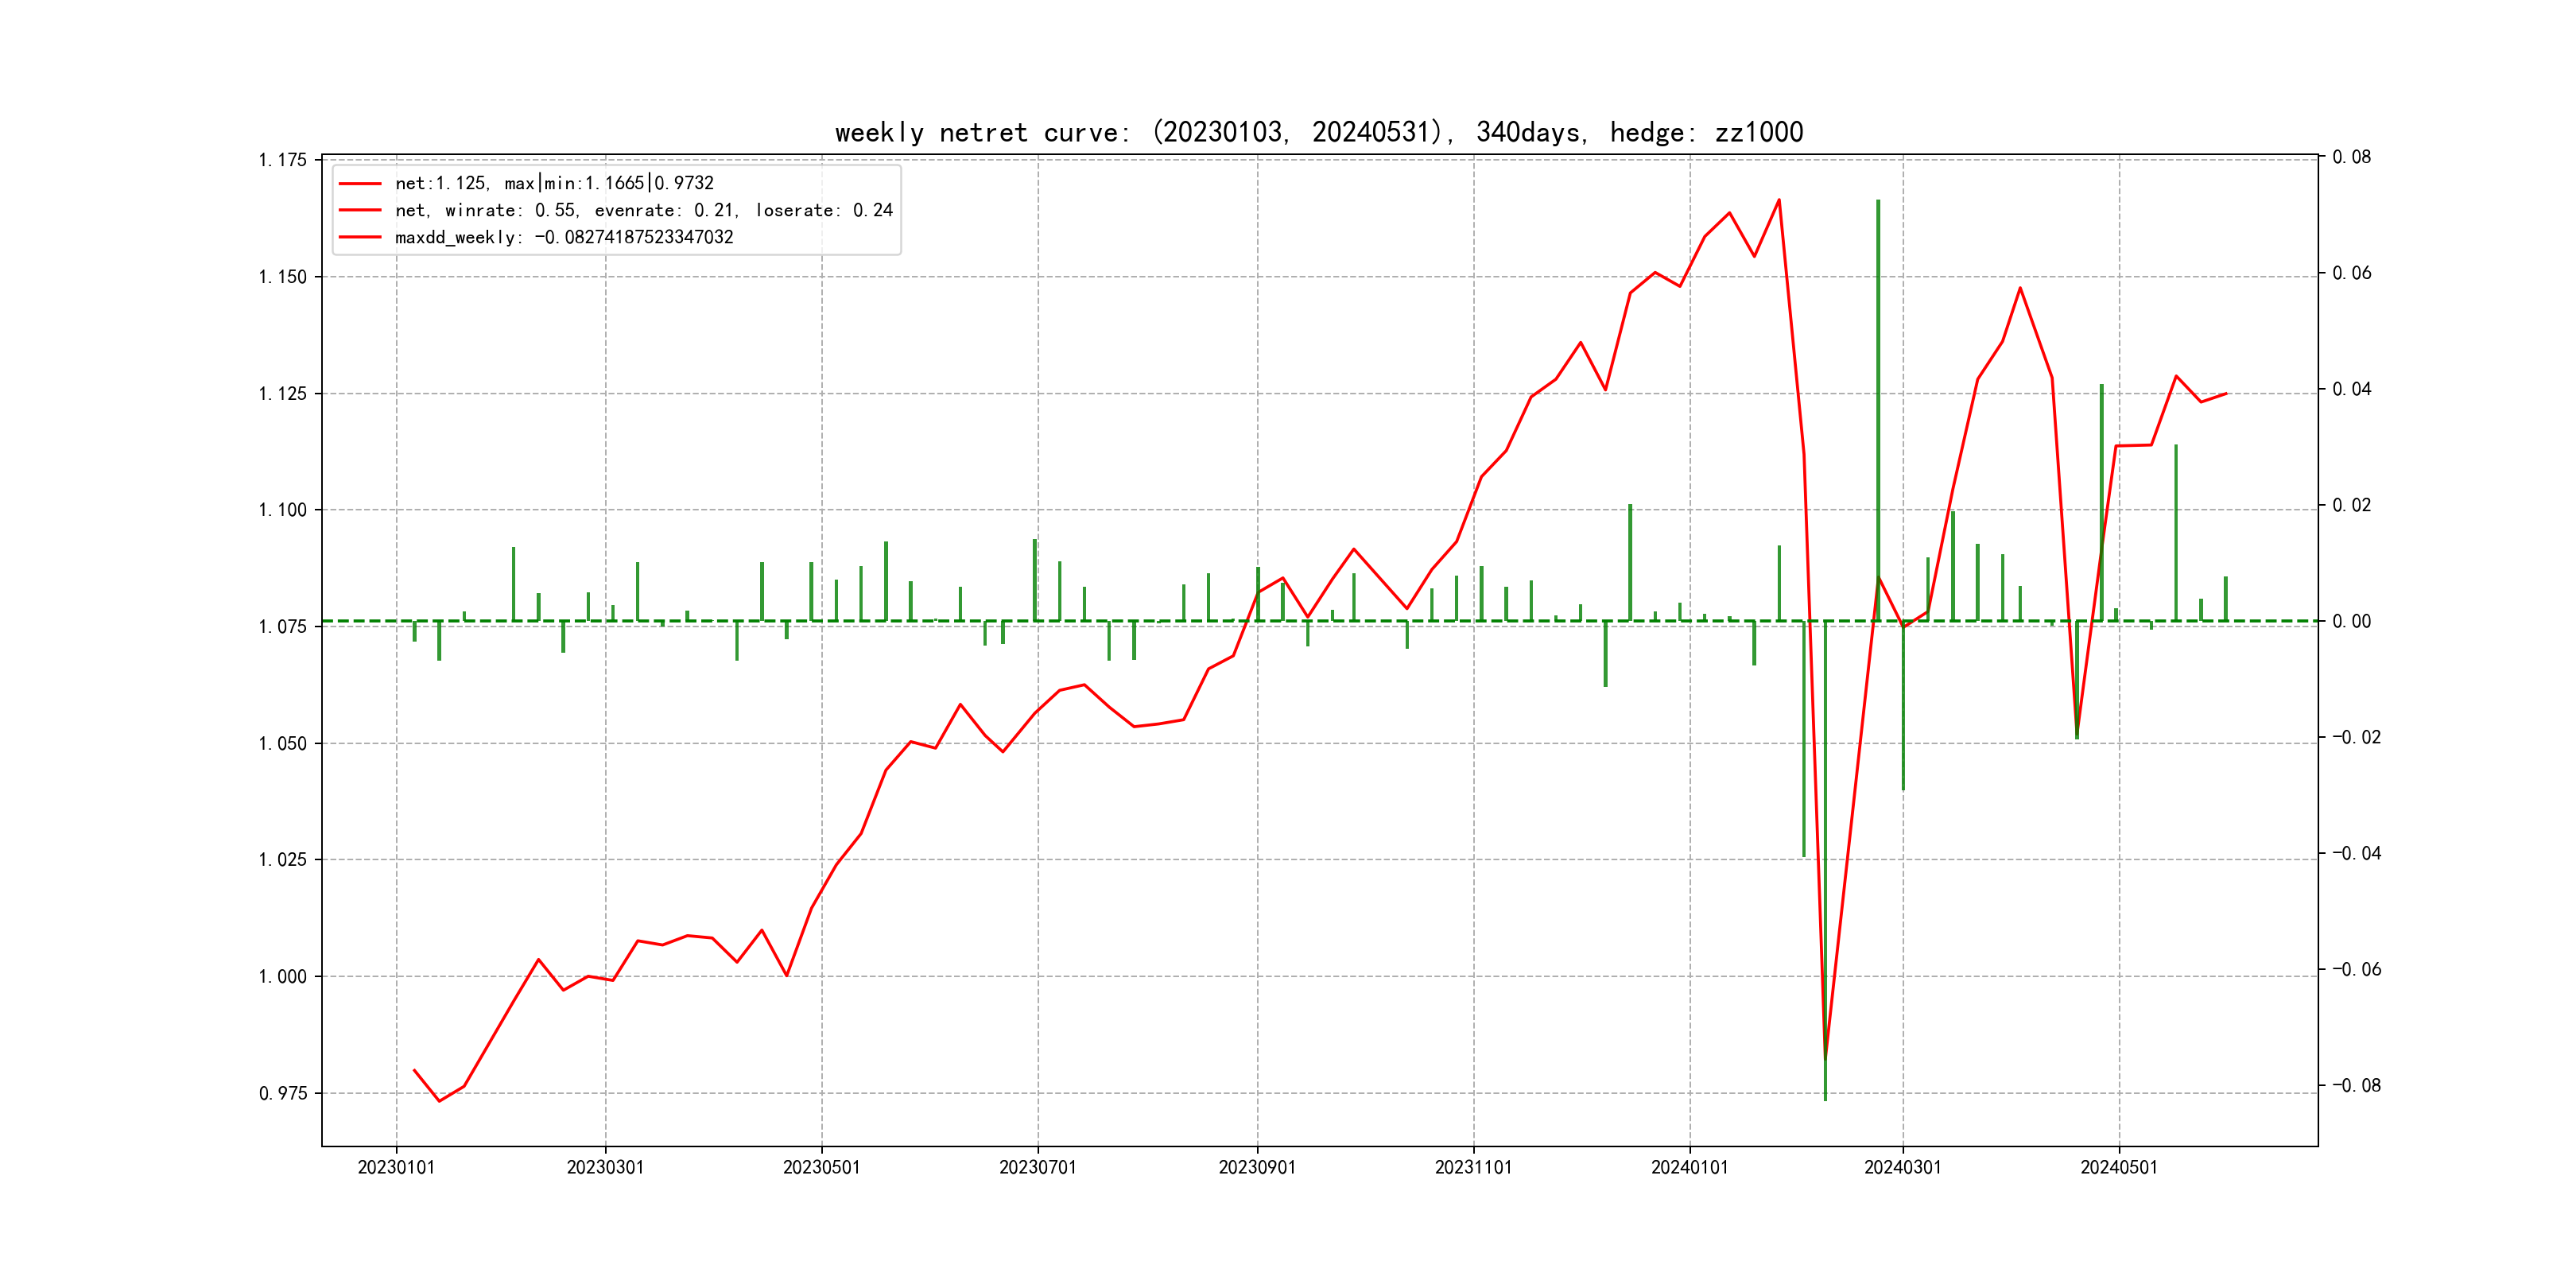Click the -0.08 right axis label
This screenshot has height=1288, width=2576.
tap(2356, 1085)
